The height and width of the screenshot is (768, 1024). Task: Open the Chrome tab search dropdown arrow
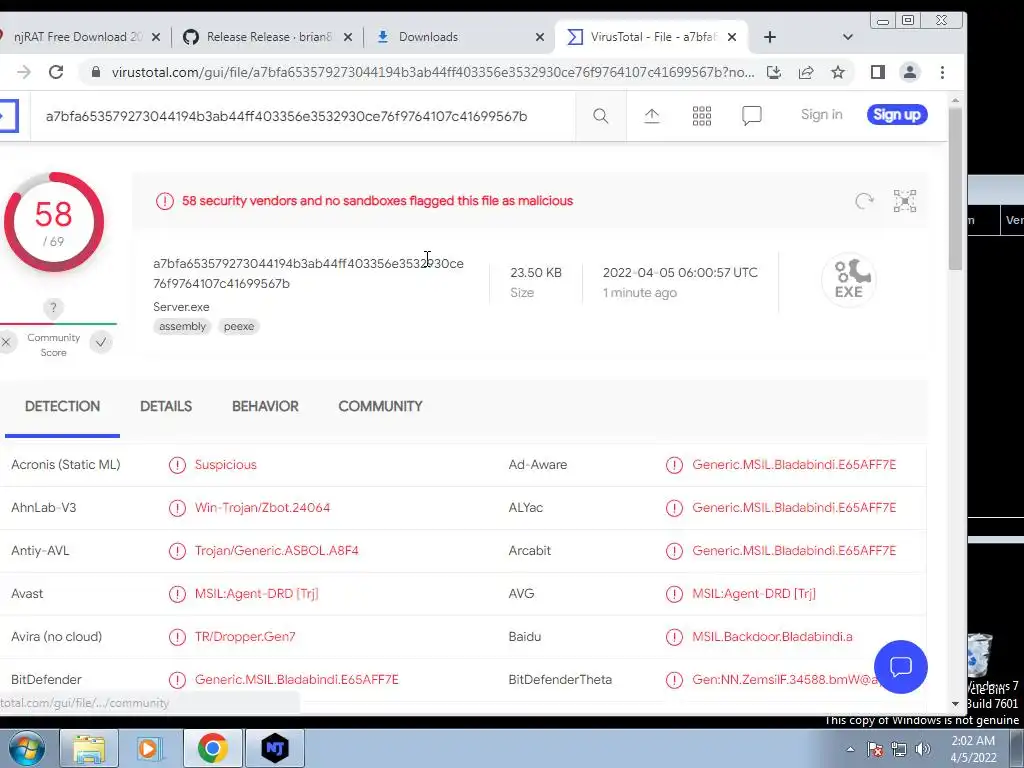click(848, 37)
